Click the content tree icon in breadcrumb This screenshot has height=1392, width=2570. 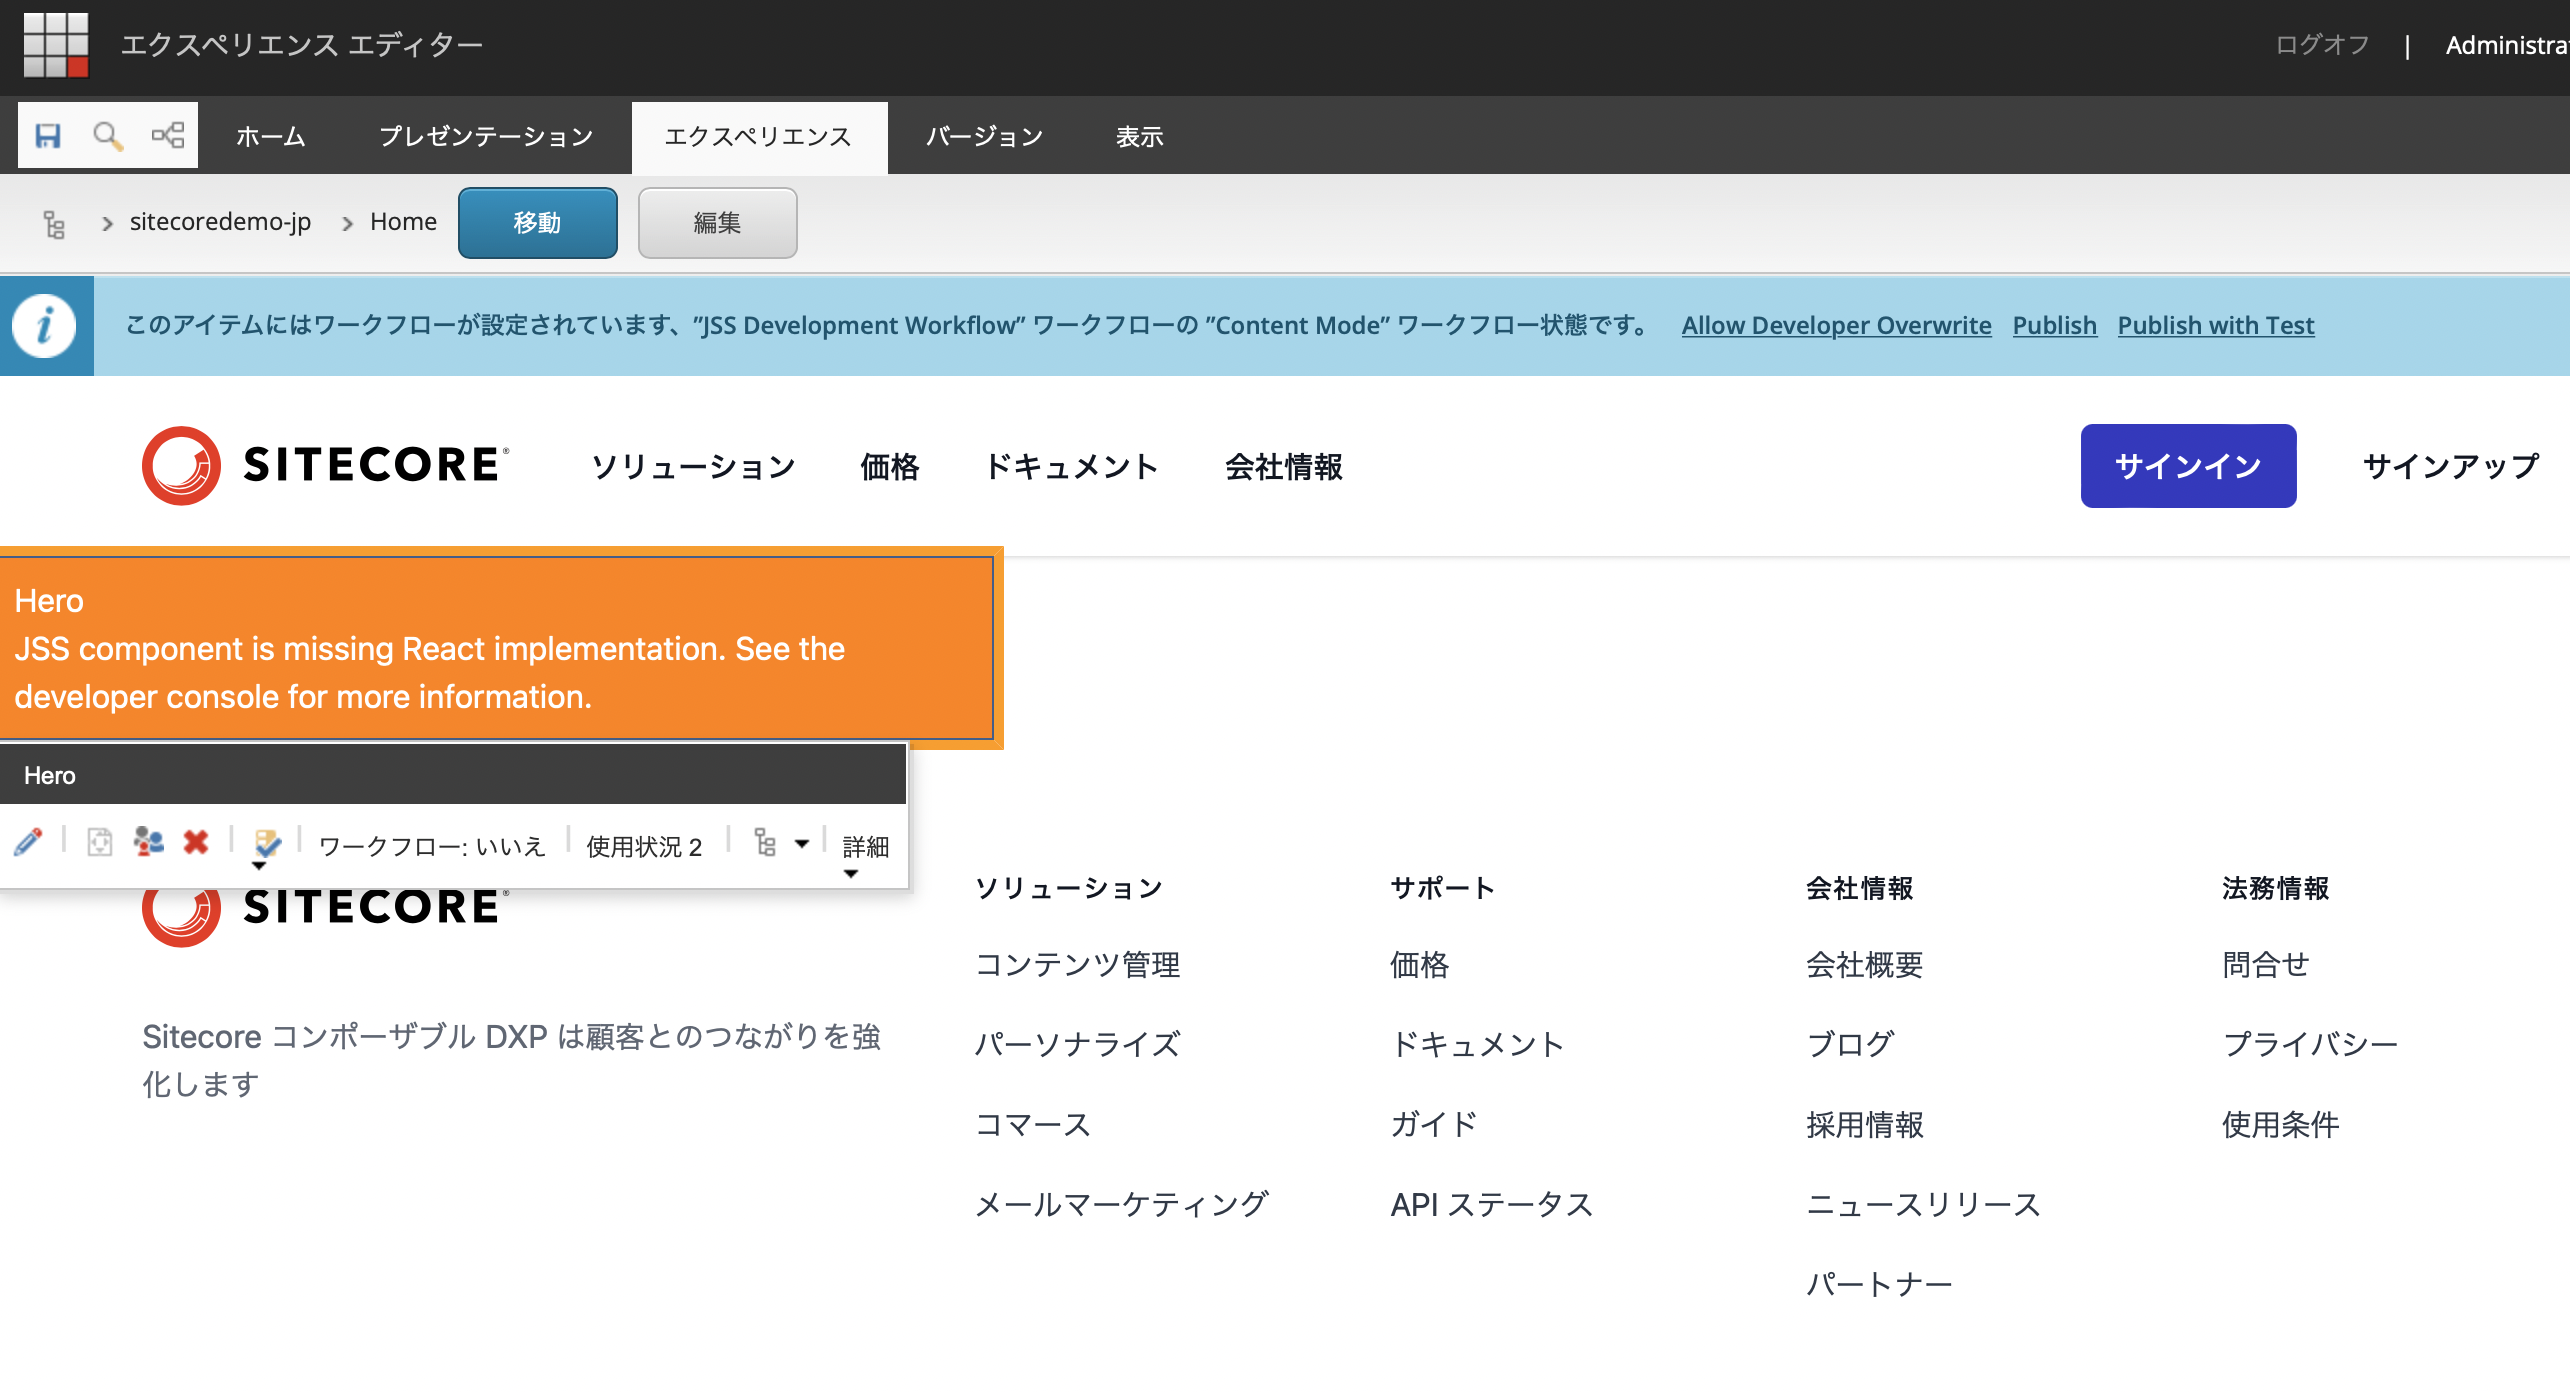pos(54,224)
